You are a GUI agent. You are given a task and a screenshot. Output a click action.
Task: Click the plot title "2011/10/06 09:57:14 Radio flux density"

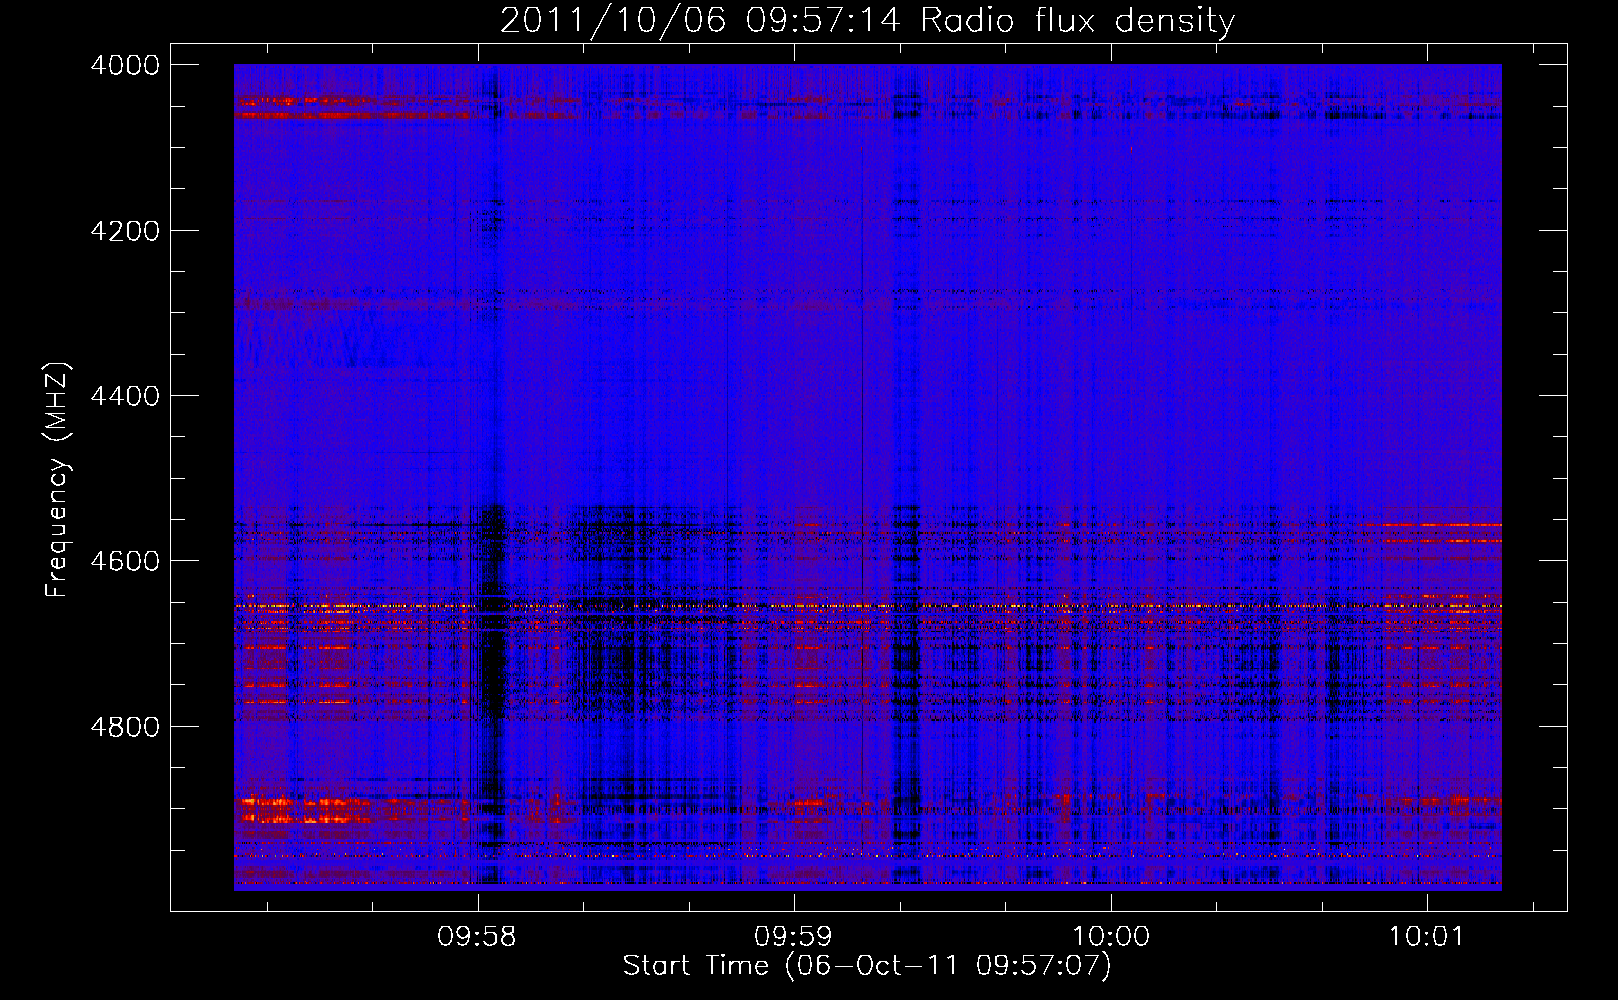coord(867,21)
